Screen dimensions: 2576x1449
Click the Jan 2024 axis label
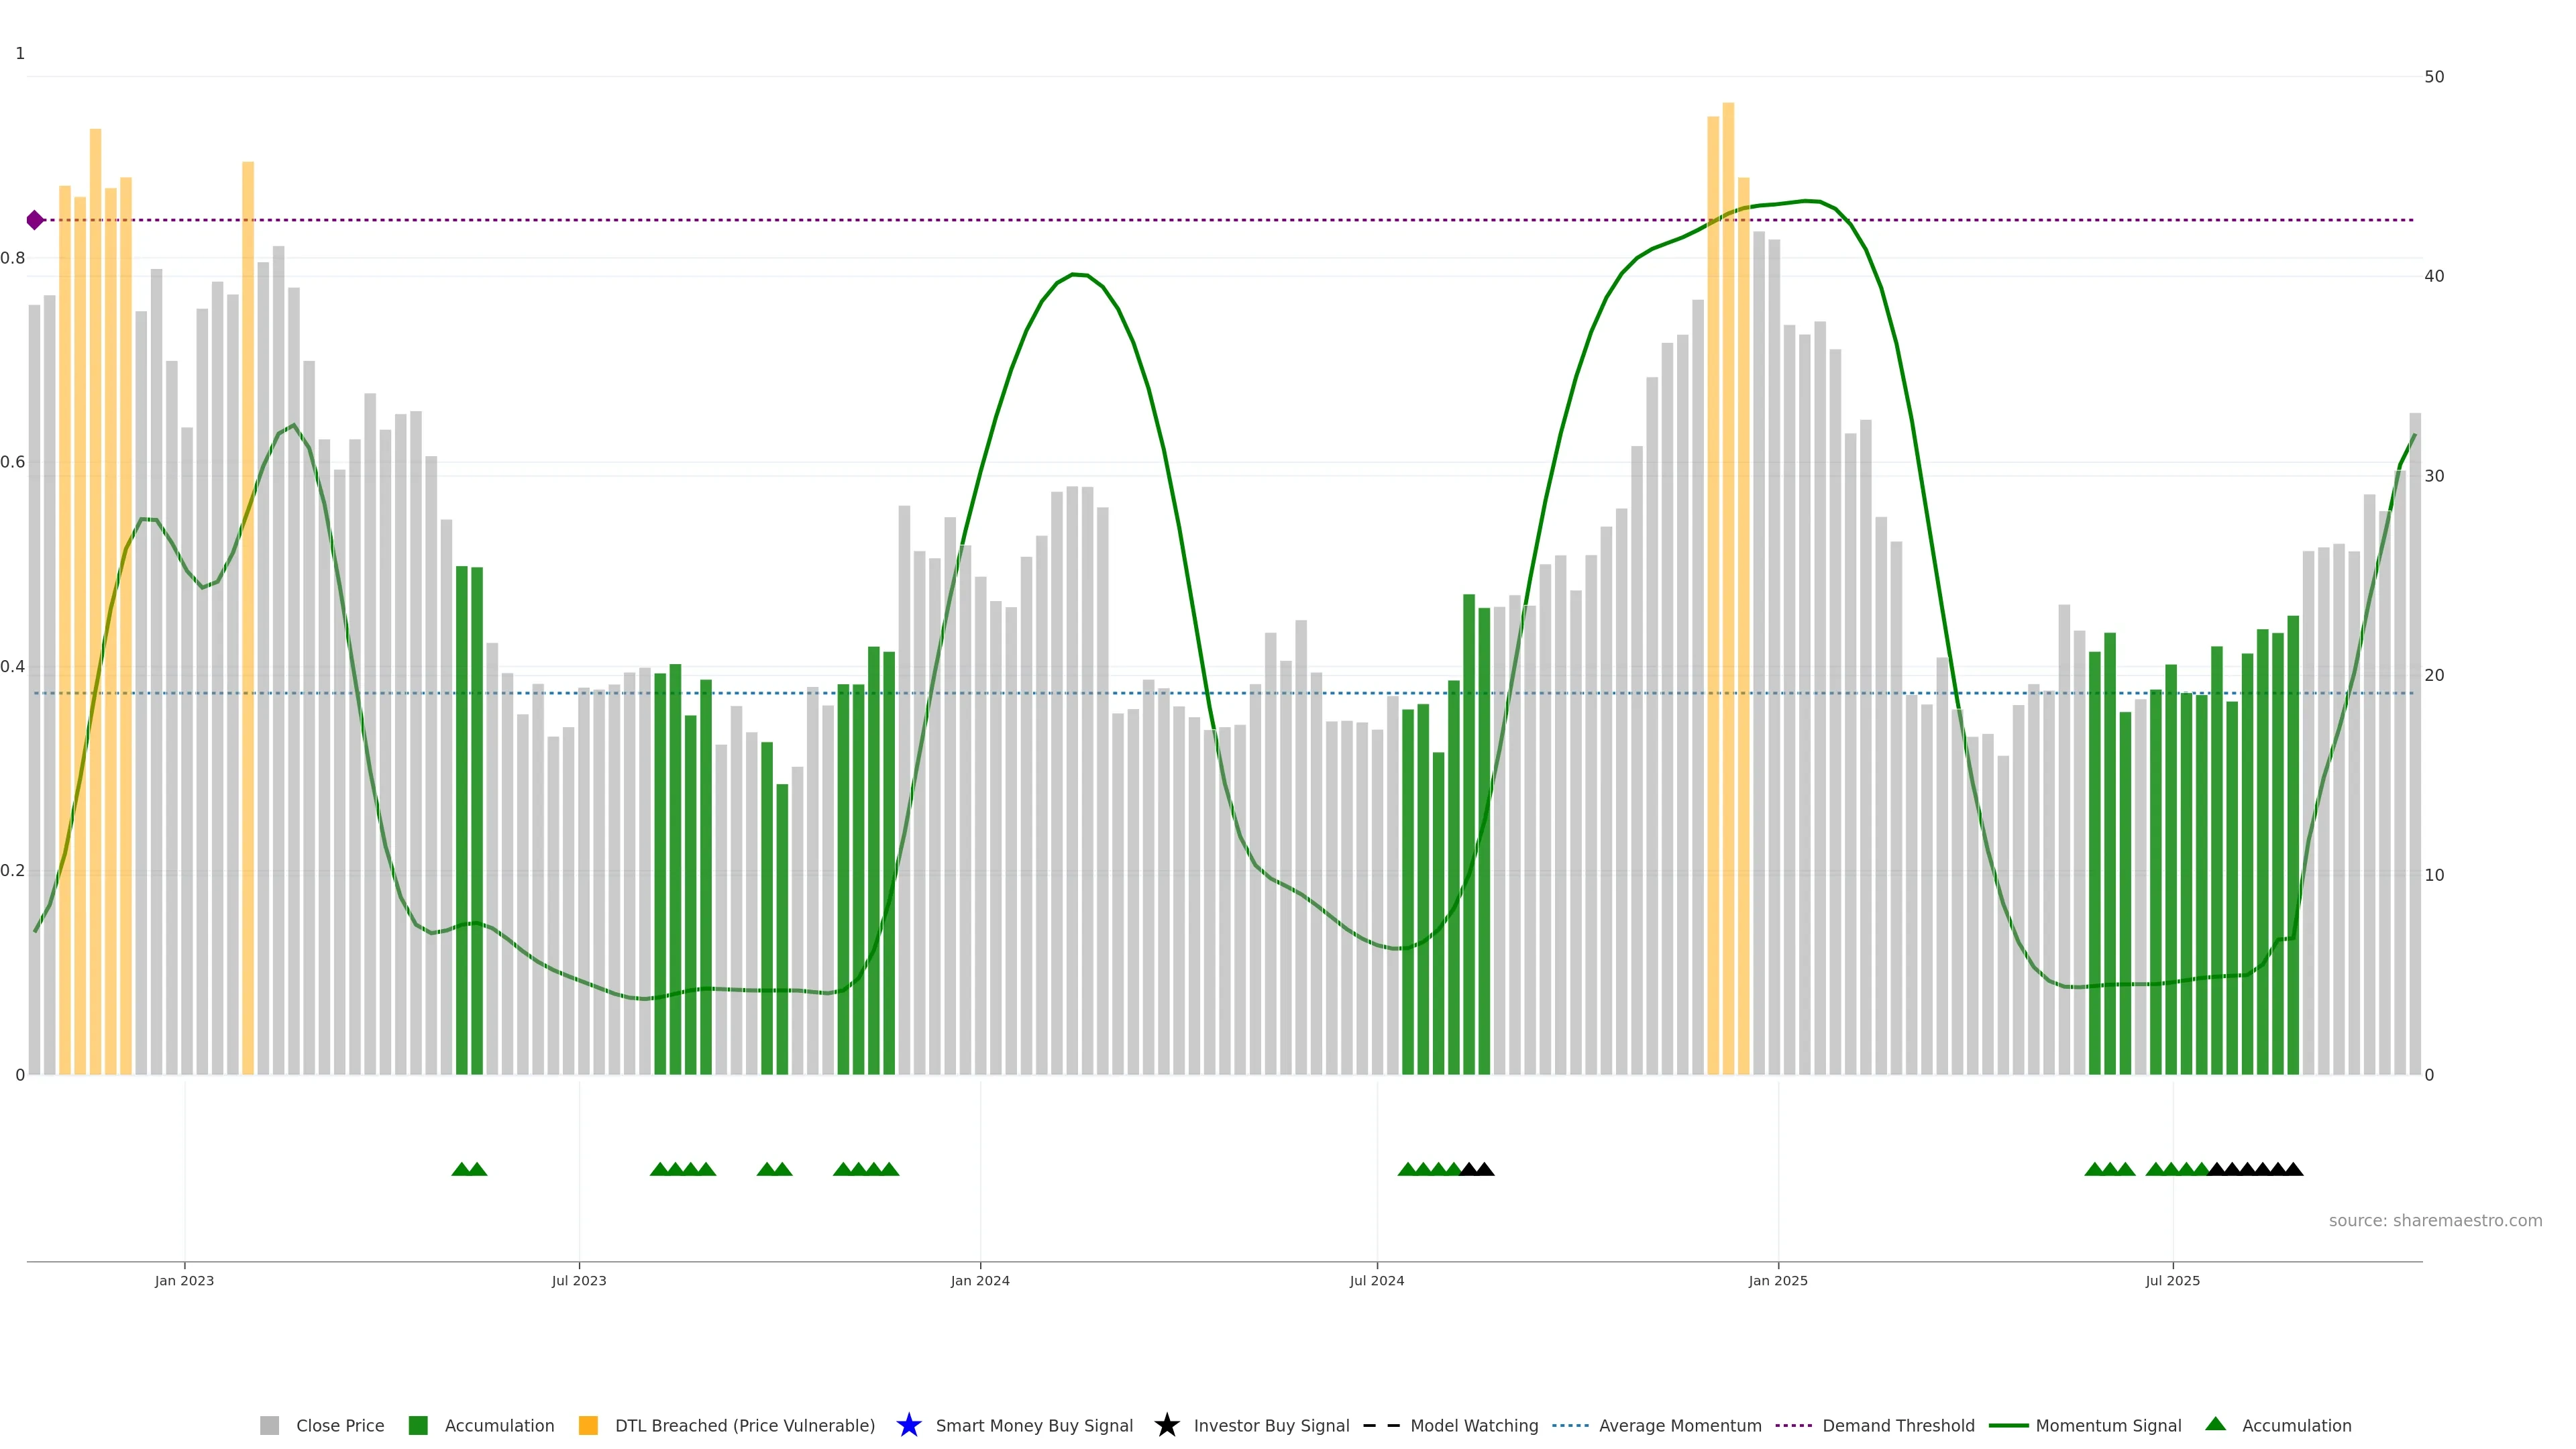pyautogui.click(x=979, y=1280)
